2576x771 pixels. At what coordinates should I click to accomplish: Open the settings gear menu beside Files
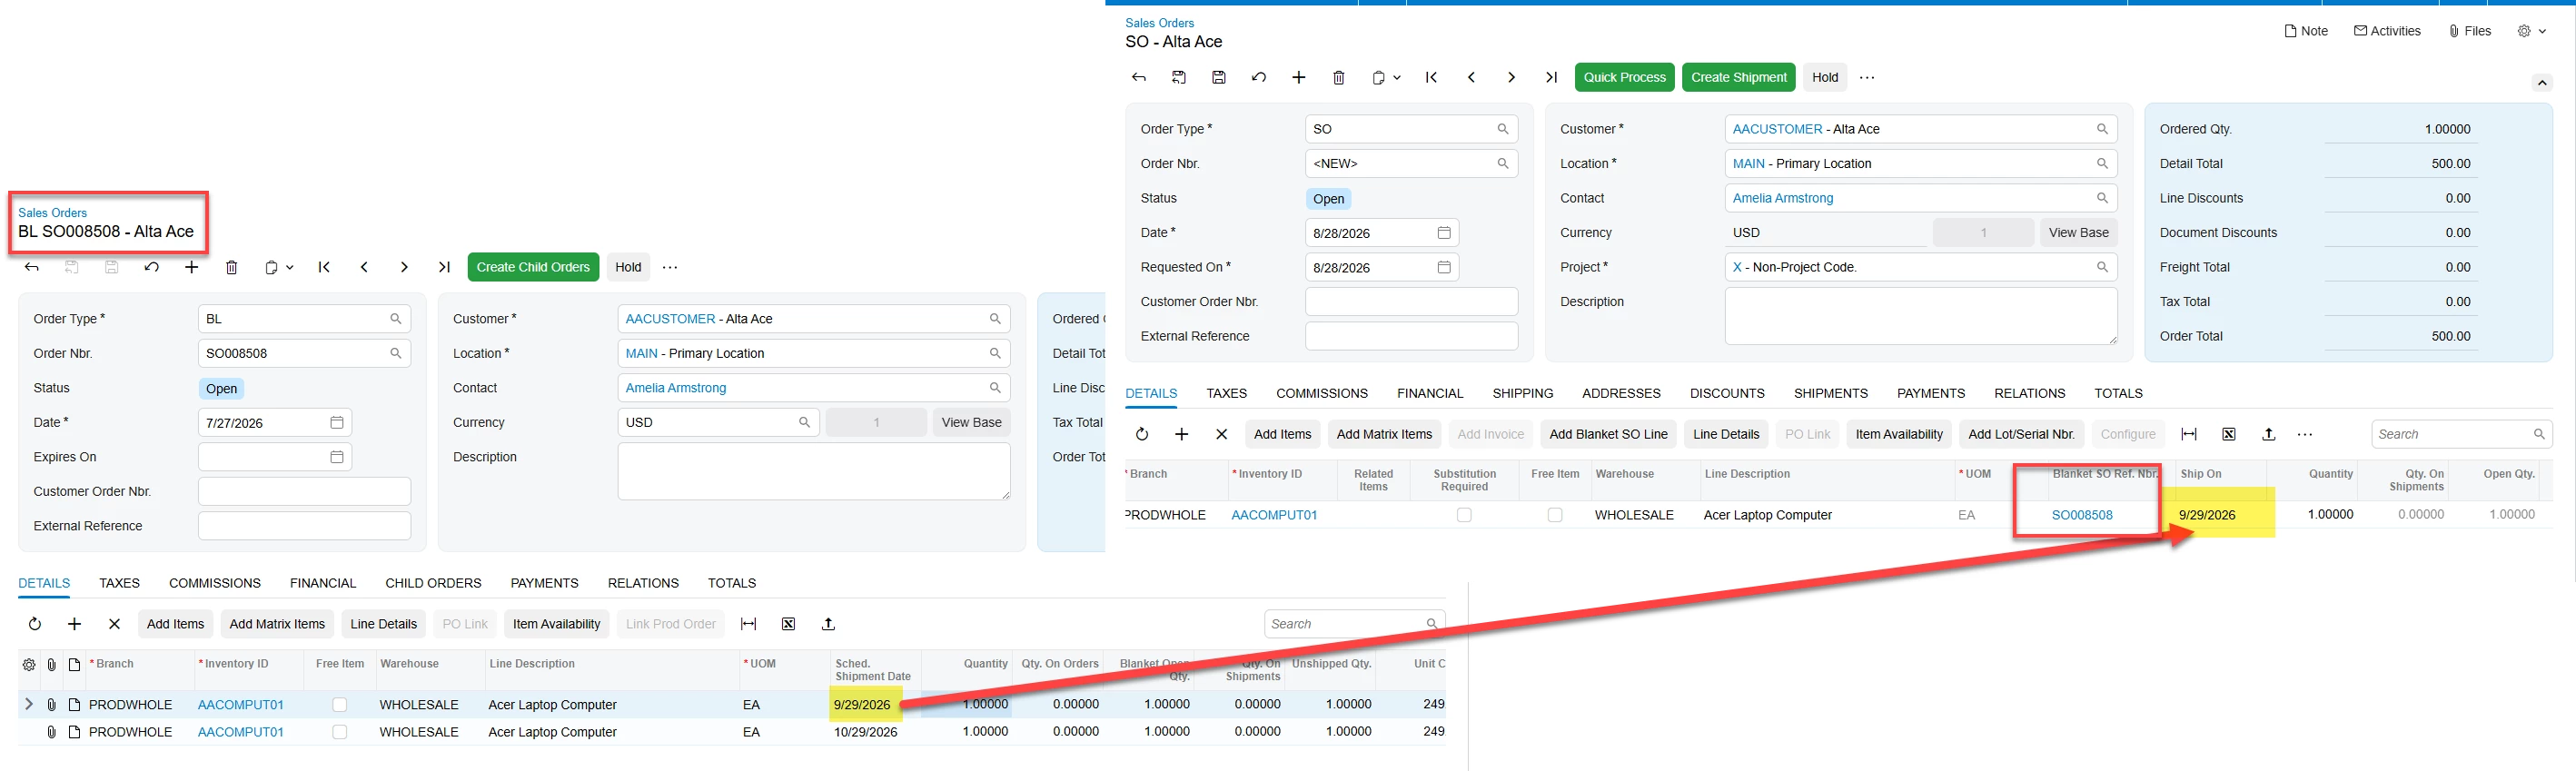pos(2532,31)
